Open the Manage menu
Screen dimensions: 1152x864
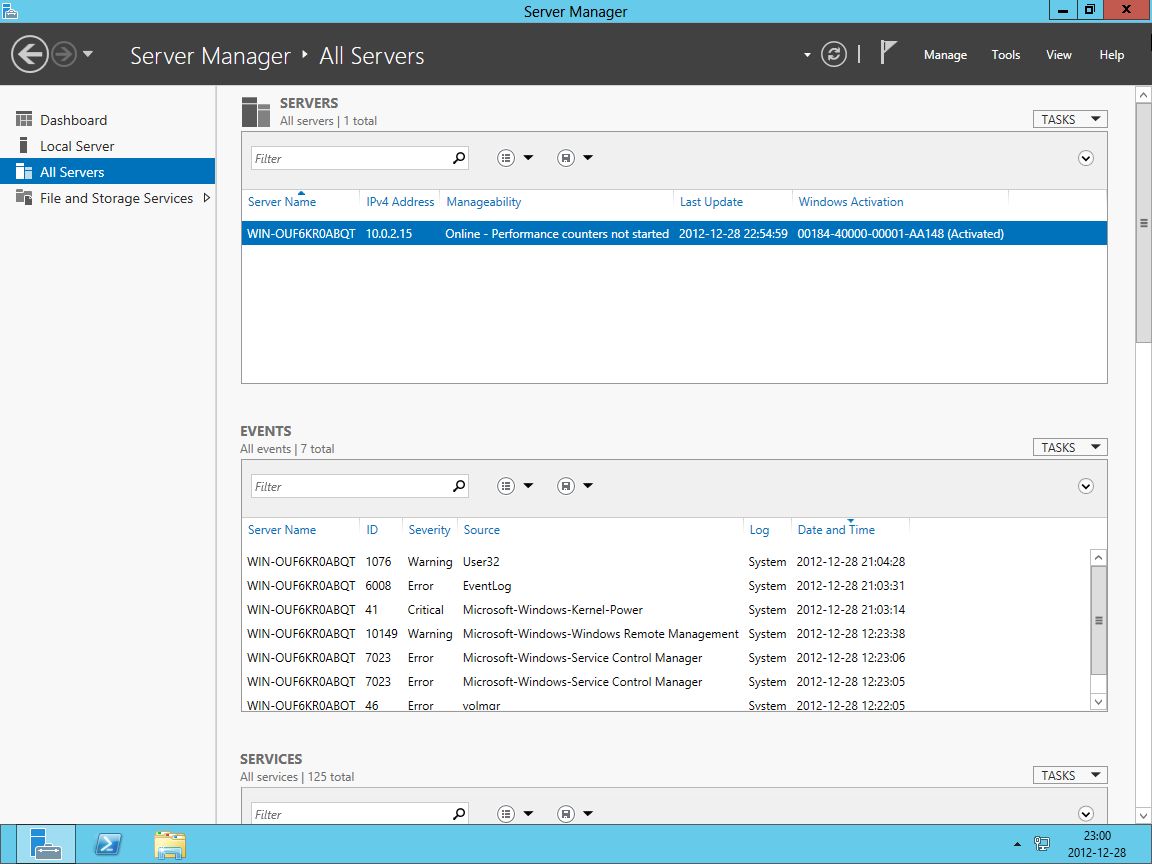pos(945,54)
